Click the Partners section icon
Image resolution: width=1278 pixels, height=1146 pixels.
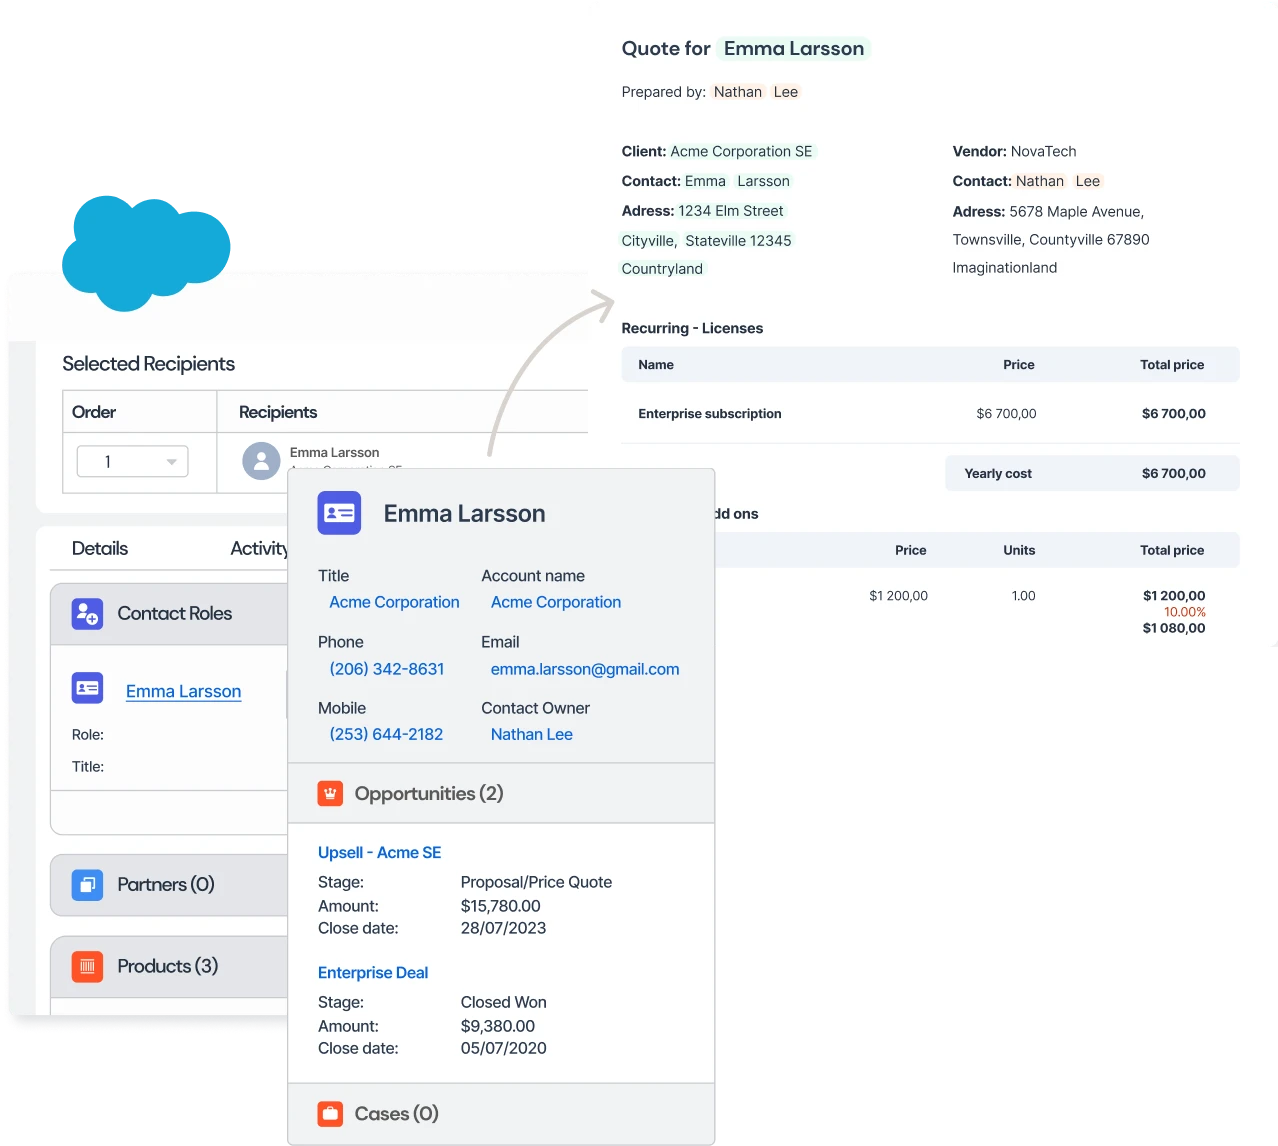(87, 885)
